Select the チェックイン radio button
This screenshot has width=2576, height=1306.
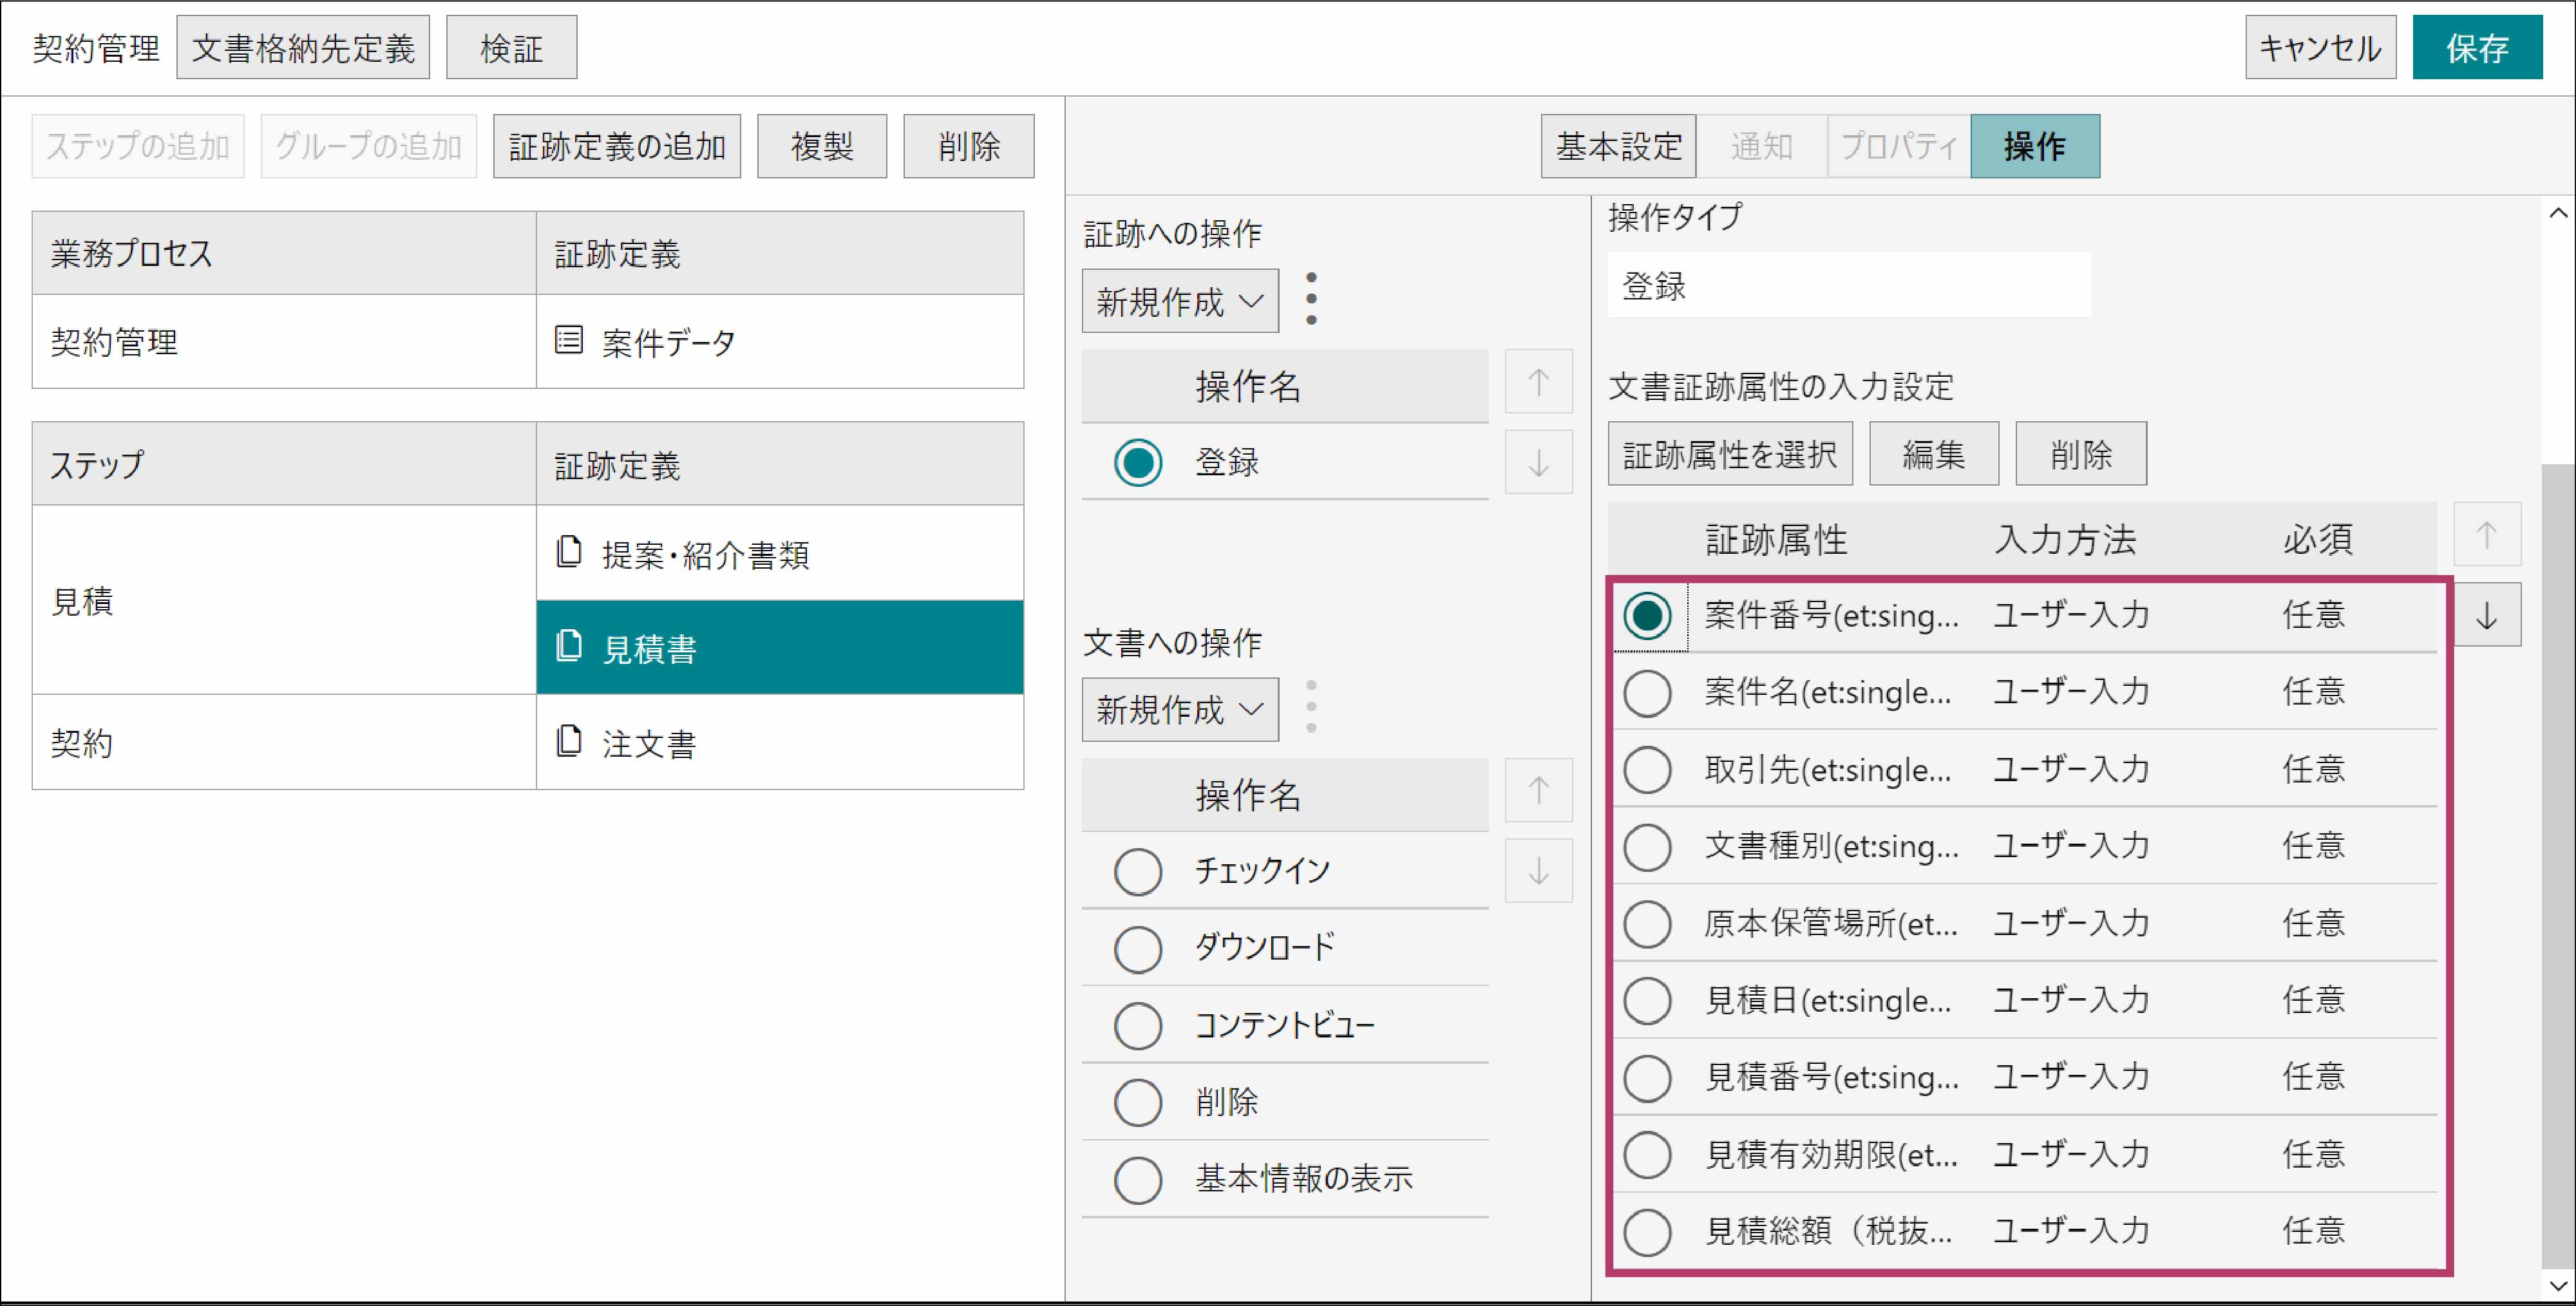(x=1138, y=871)
